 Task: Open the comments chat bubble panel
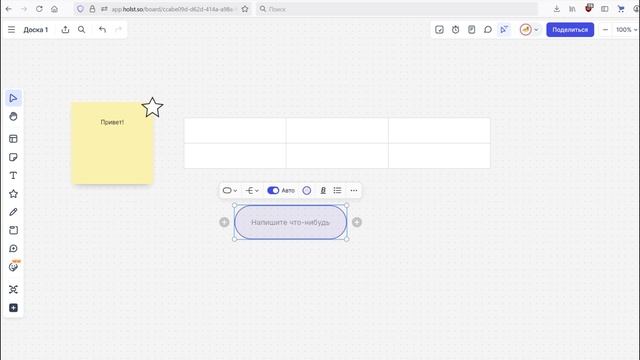(x=488, y=29)
